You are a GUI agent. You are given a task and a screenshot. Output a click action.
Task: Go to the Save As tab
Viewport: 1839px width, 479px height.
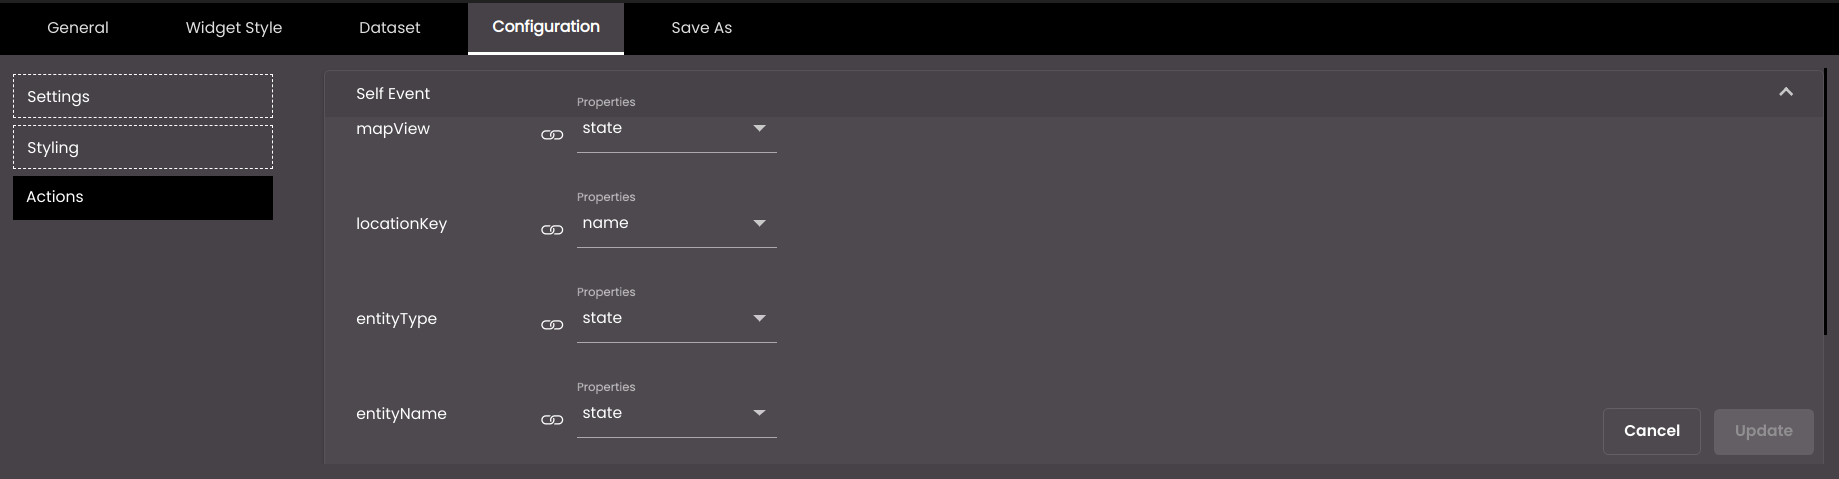pyautogui.click(x=702, y=28)
